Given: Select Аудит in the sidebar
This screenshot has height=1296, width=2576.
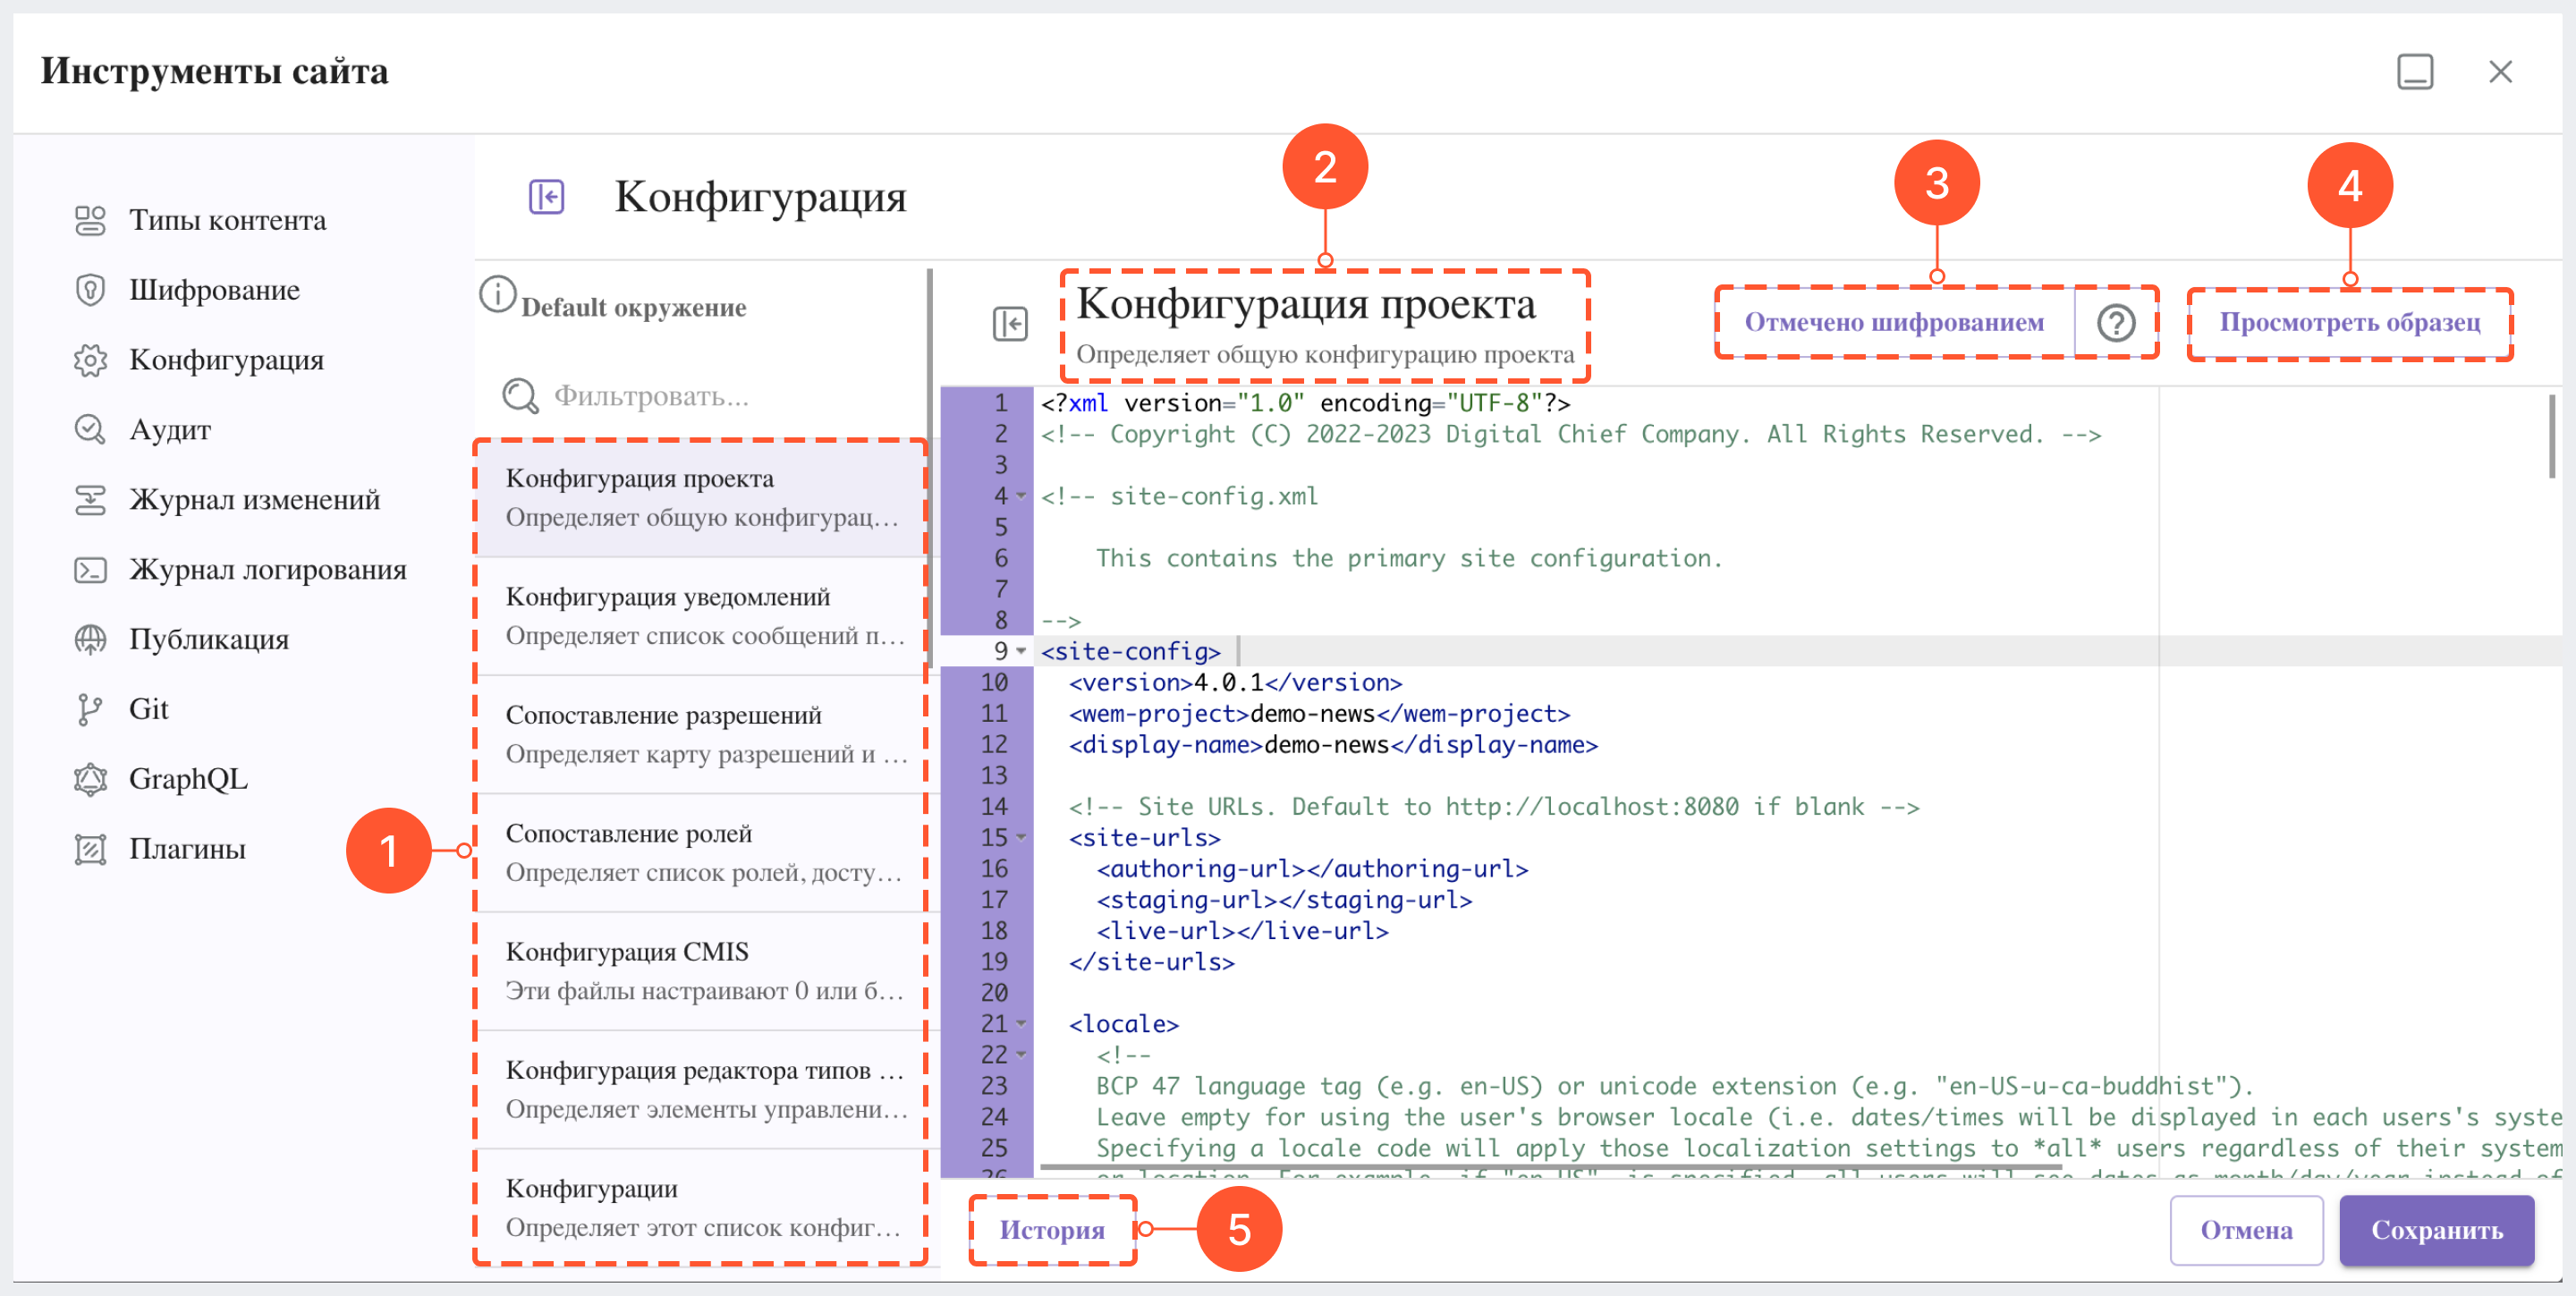Looking at the screenshot, I should (170, 430).
